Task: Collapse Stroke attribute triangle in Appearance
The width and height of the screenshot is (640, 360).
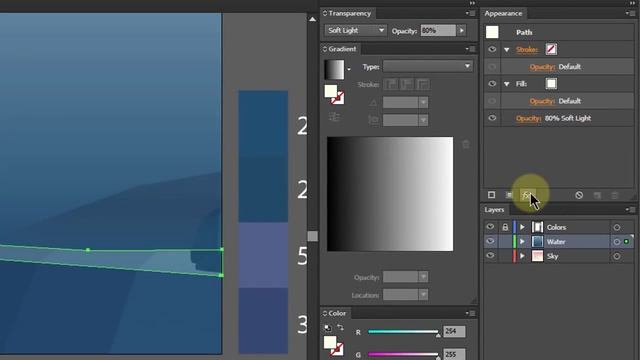Action: coord(507,49)
